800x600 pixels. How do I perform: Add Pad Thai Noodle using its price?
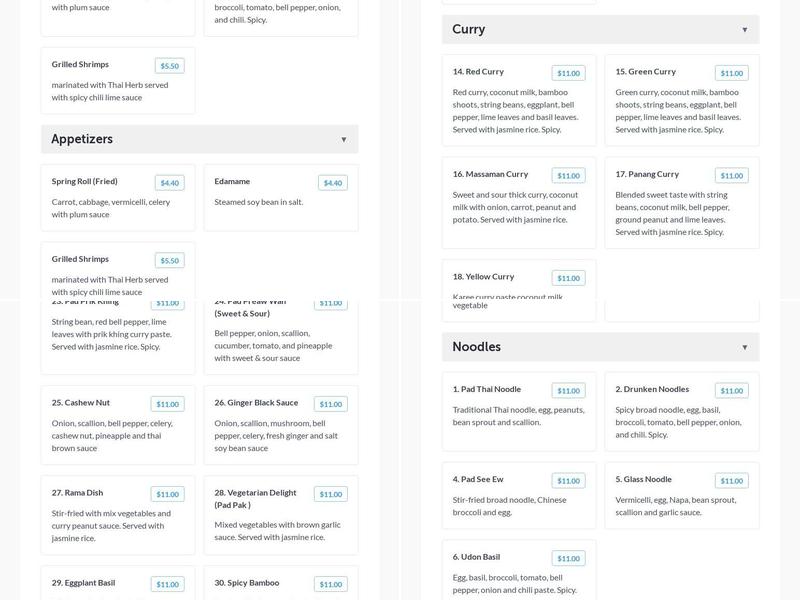(x=568, y=391)
